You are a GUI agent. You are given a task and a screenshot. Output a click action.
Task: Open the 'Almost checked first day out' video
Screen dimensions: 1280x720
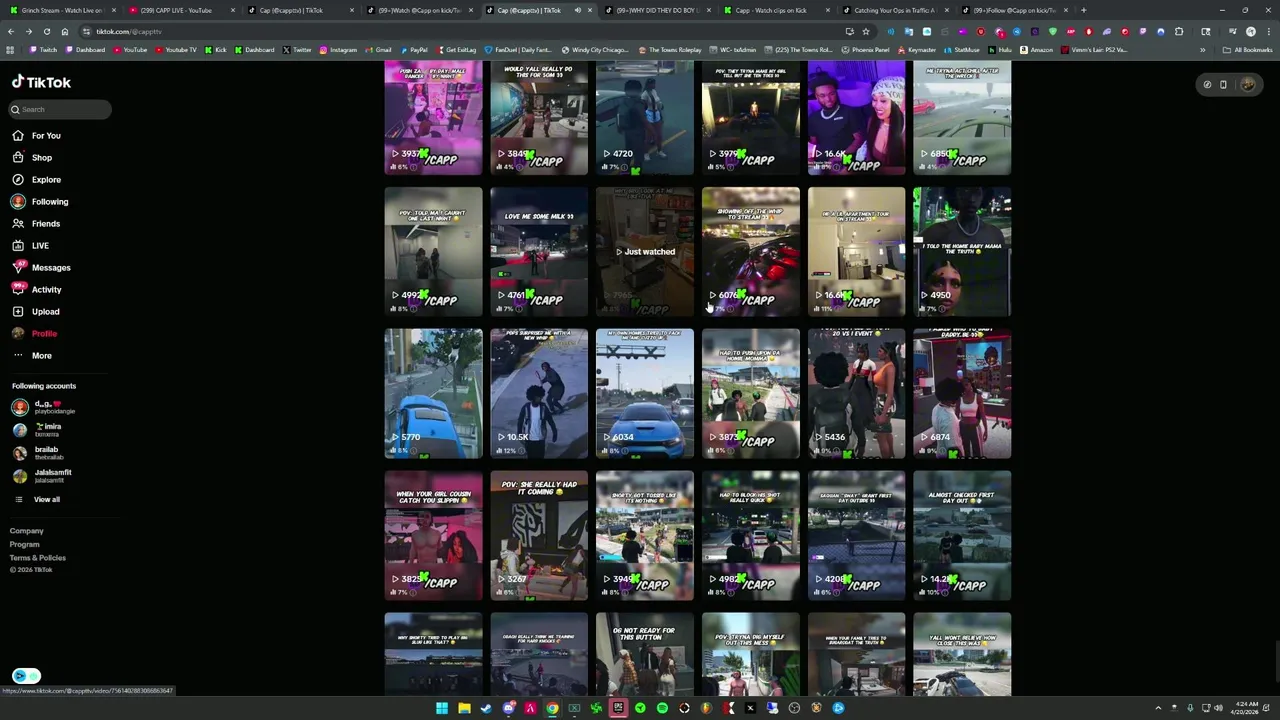[962, 535]
